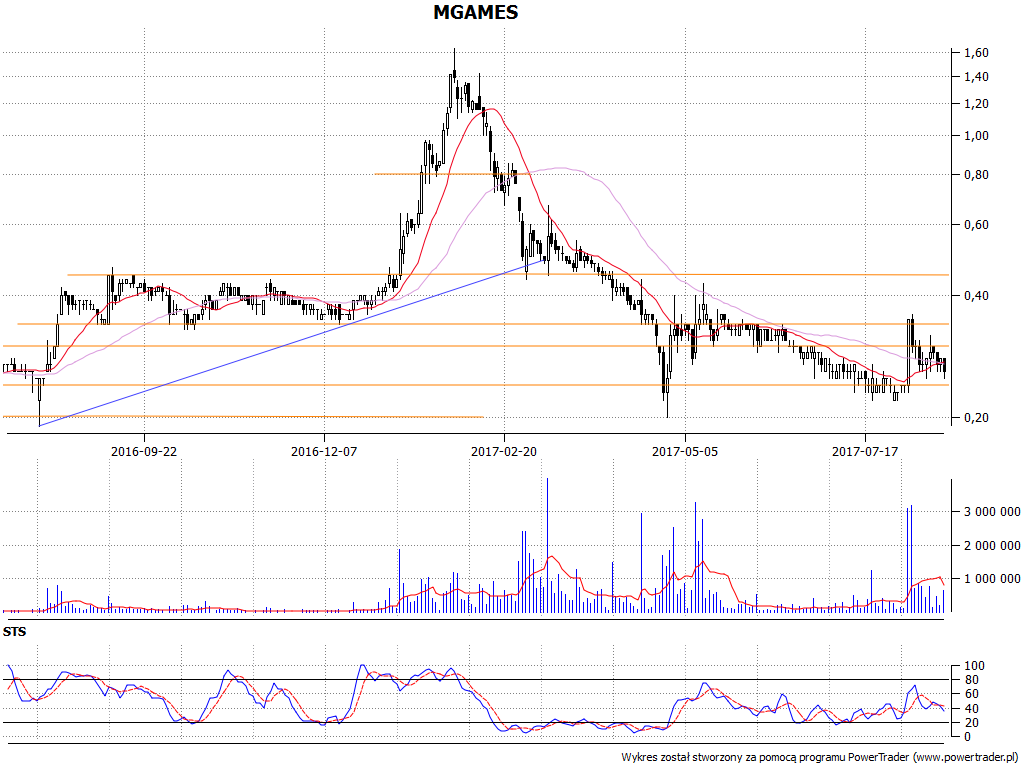Click the 2 000 000 volume label

coord(992,546)
